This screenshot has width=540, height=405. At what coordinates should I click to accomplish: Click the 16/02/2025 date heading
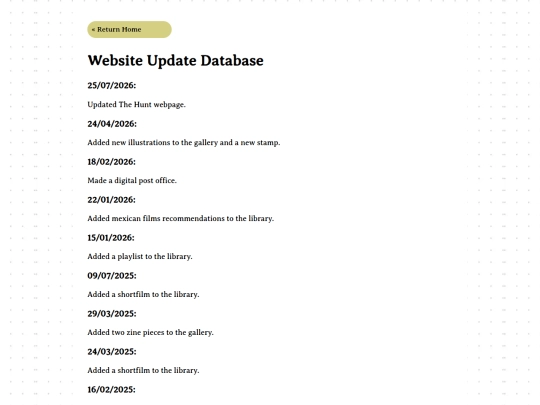[x=112, y=390]
